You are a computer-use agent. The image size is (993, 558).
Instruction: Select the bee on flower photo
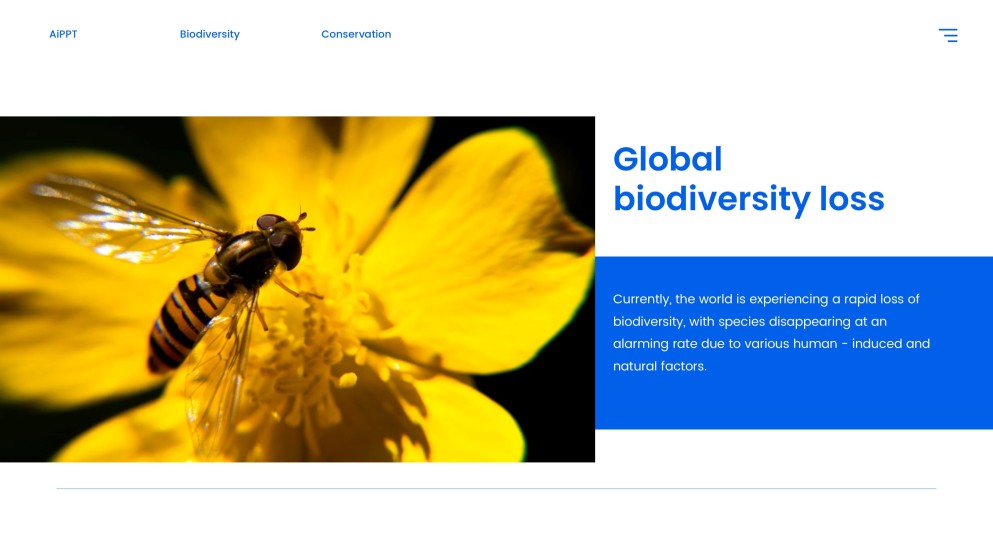point(297,289)
